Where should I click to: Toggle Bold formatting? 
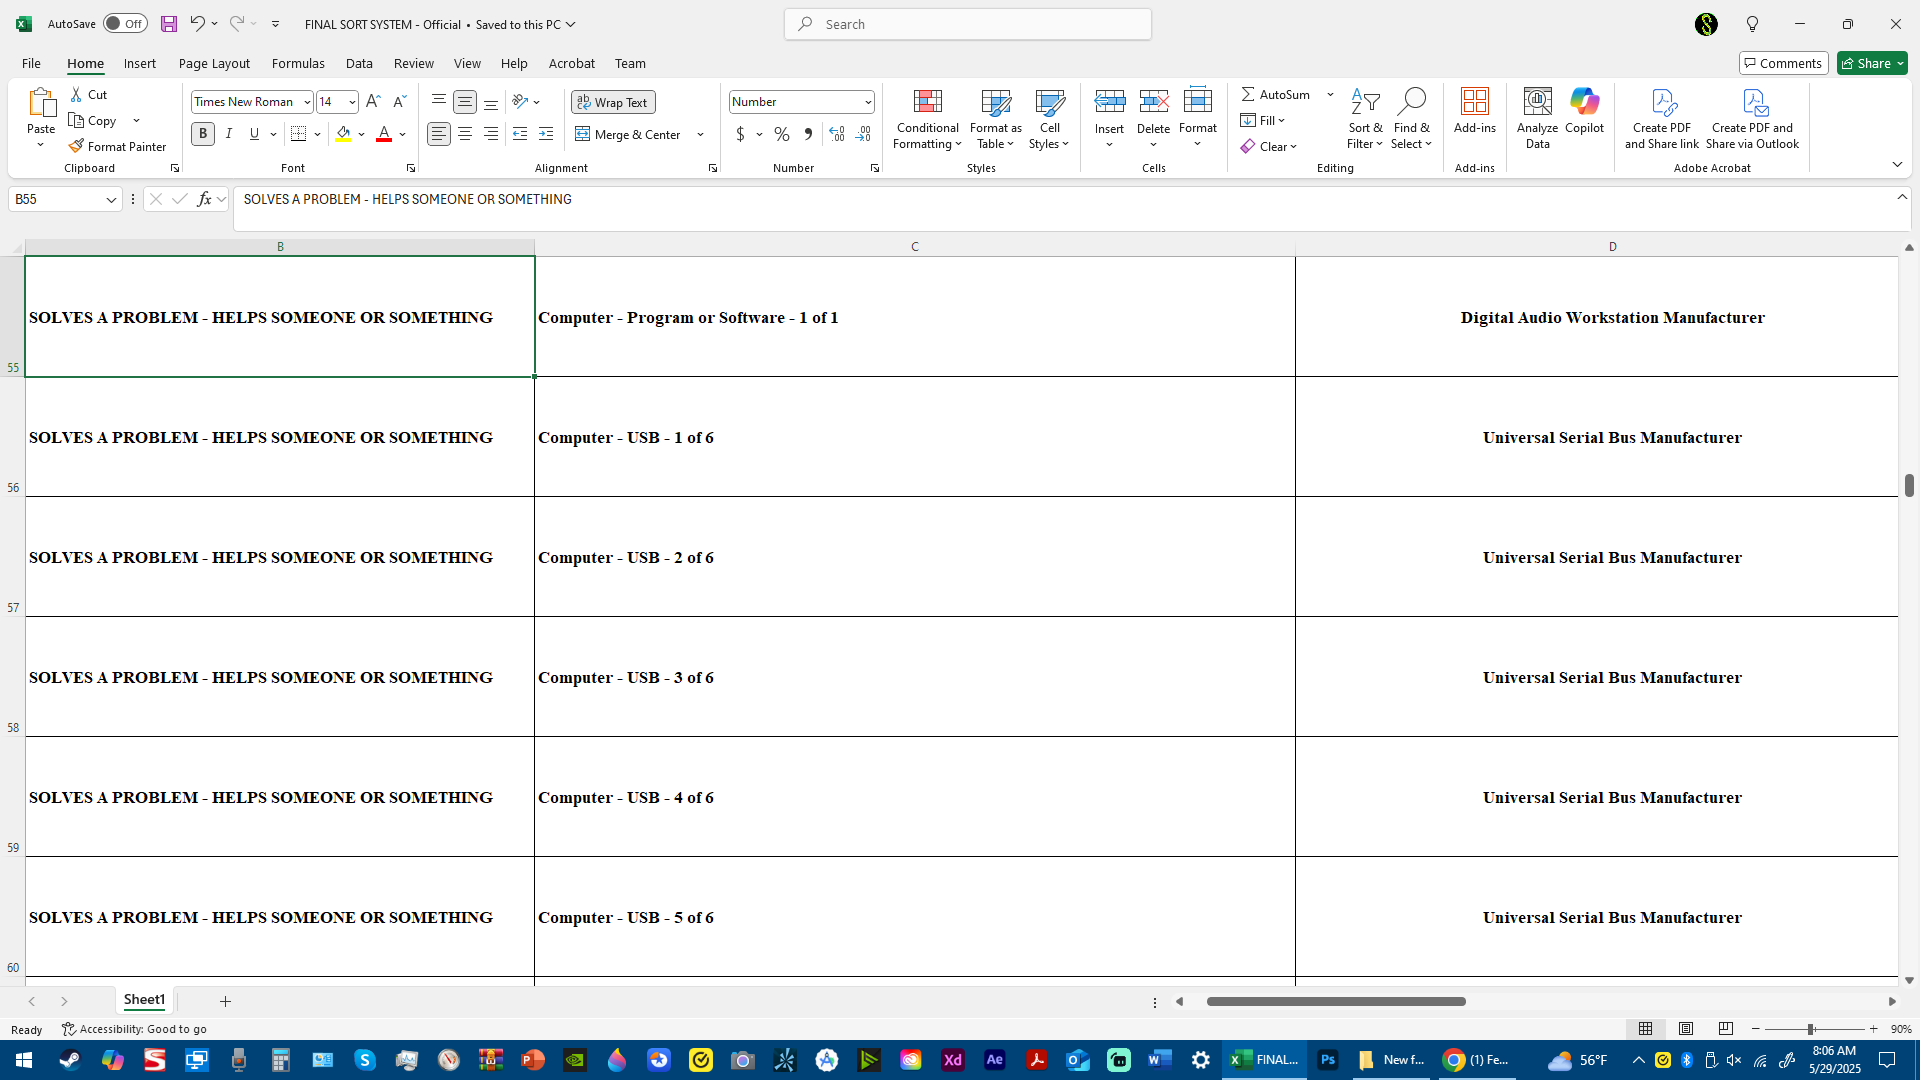tap(203, 134)
